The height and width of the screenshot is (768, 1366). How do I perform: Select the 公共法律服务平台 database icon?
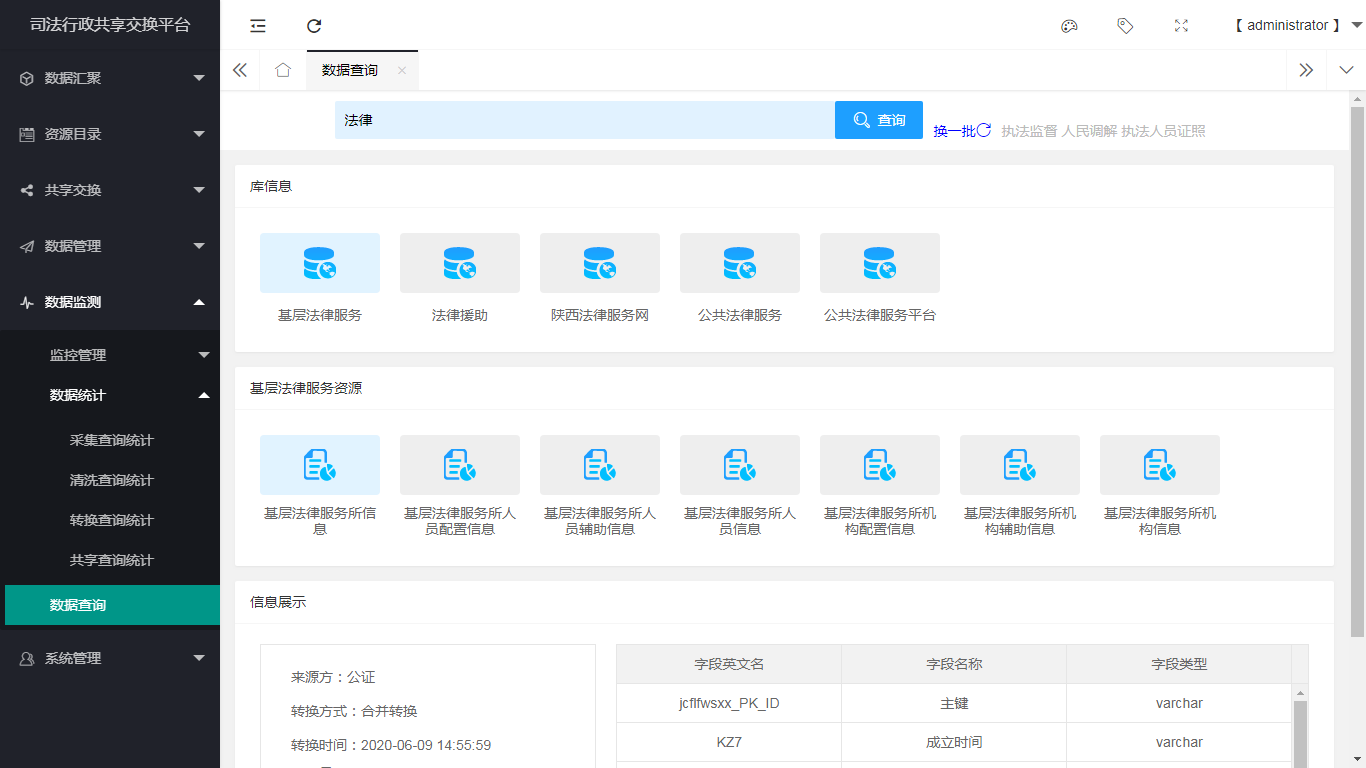point(880,263)
